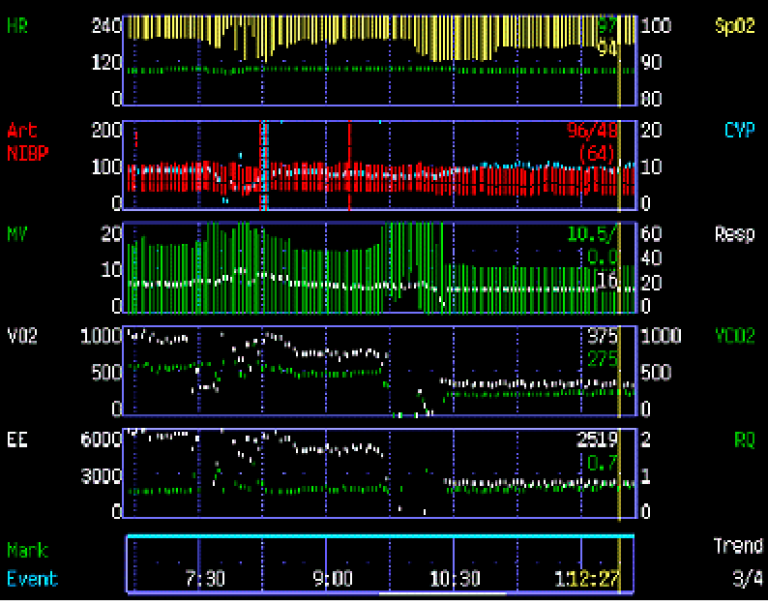The image size is (768, 606).
Task: Open the Trend page indicator
Action: (738, 546)
